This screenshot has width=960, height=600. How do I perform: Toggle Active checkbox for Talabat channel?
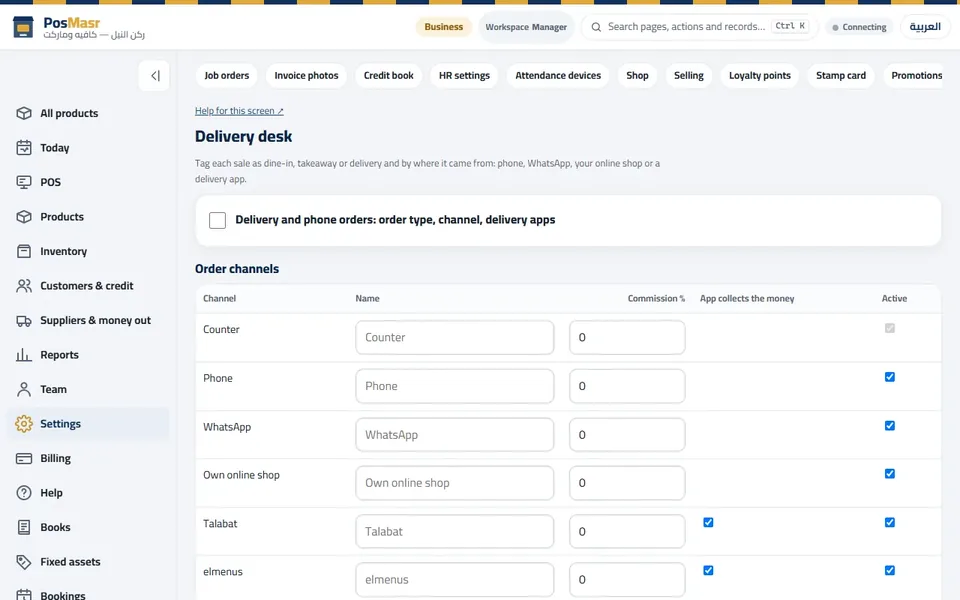point(890,522)
